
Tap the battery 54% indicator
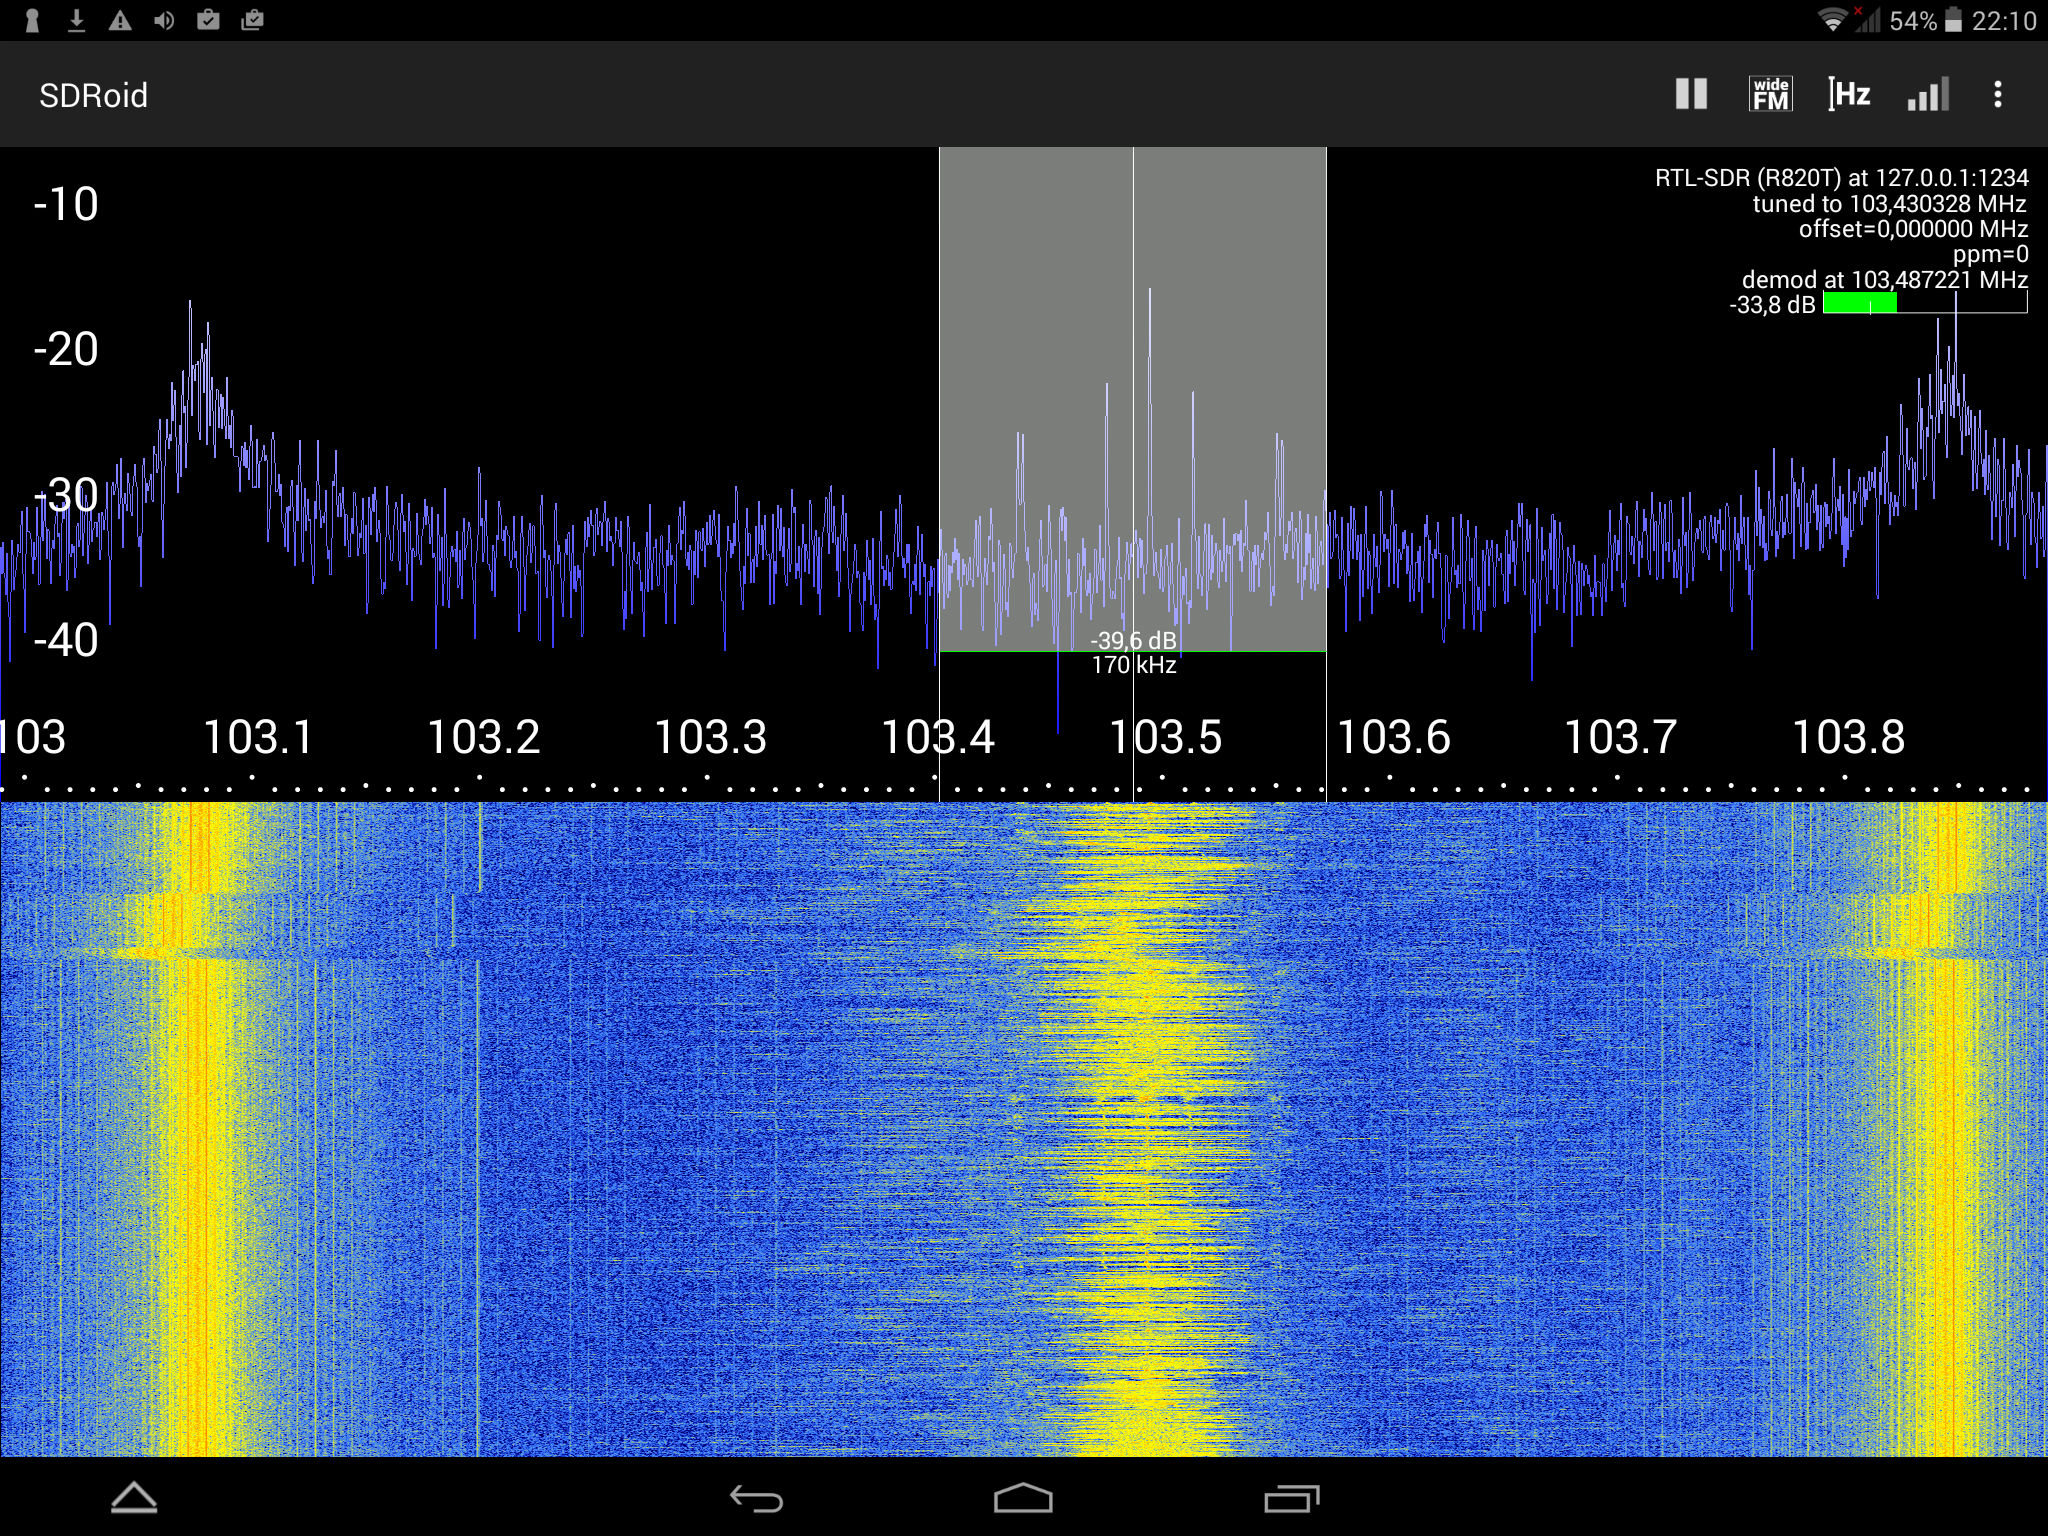1926,21
